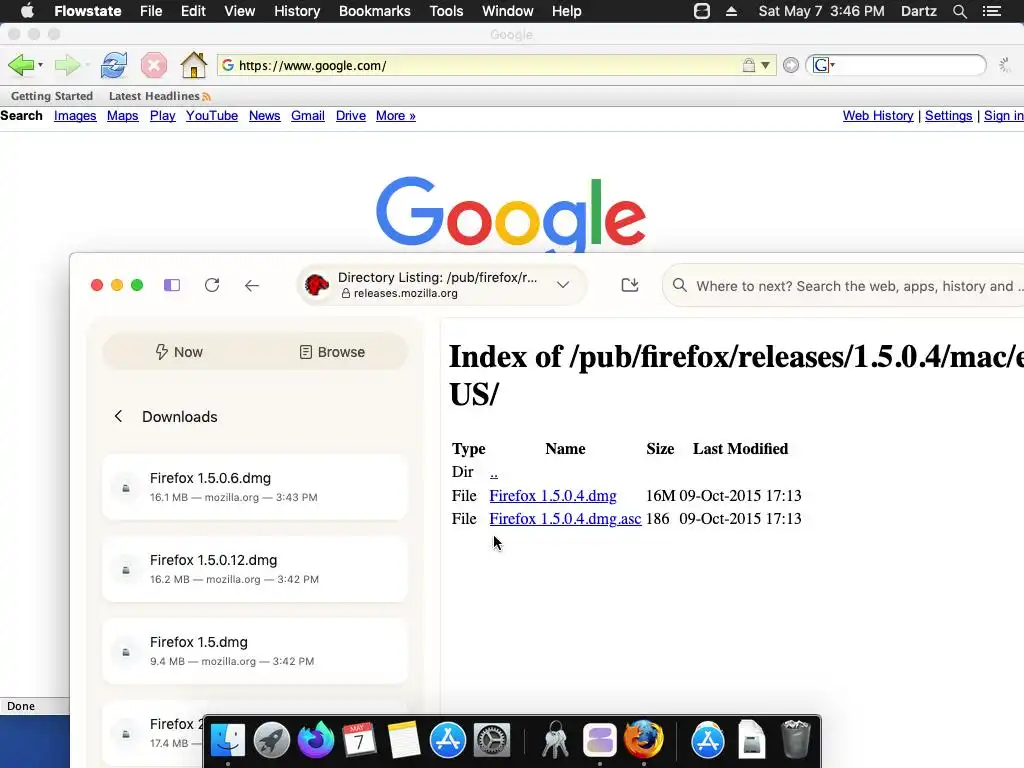Image resolution: width=1024 pixels, height=768 pixels.
Task: Go to the home page via house icon
Action: [x=194, y=65]
